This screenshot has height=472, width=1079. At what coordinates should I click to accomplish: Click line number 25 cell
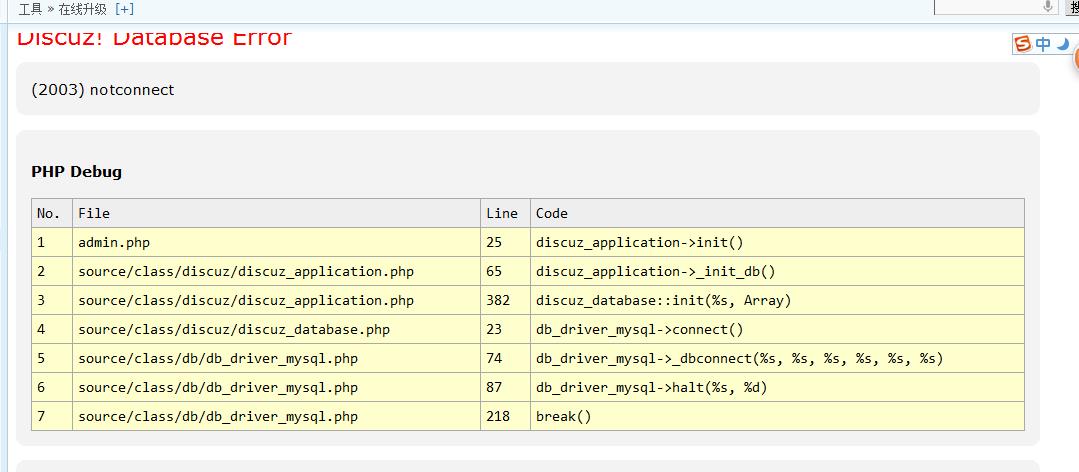pyautogui.click(x=505, y=242)
